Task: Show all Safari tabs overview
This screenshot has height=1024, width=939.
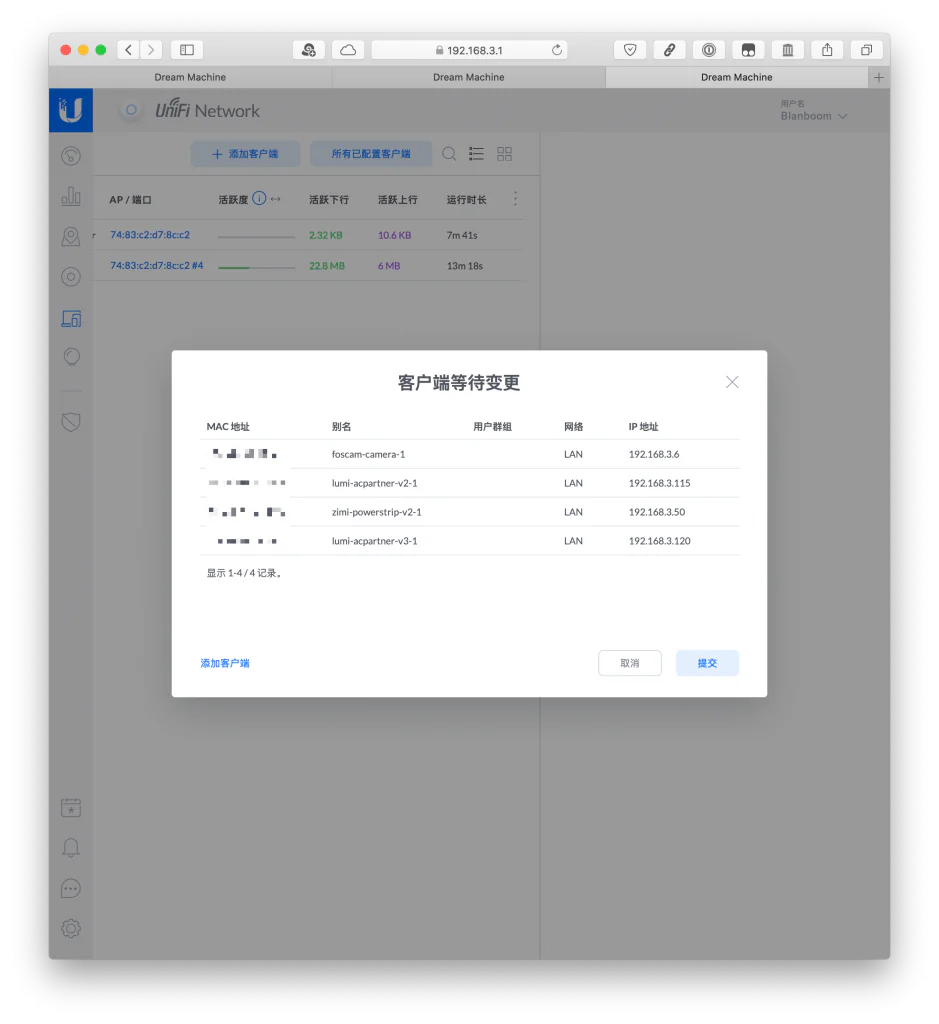Action: (x=866, y=50)
